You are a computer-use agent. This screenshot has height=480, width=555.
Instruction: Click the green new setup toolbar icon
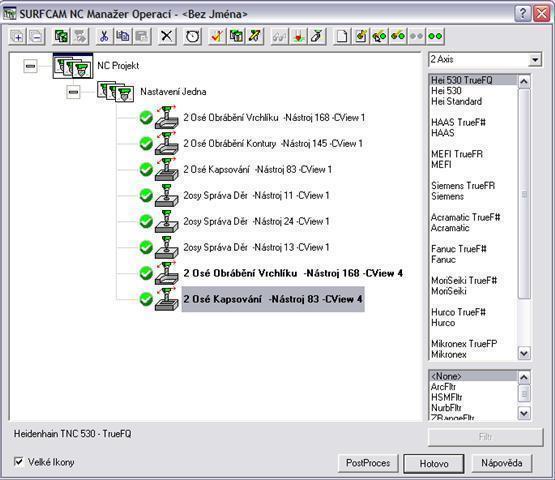pyautogui.click(x=61, y=36)
